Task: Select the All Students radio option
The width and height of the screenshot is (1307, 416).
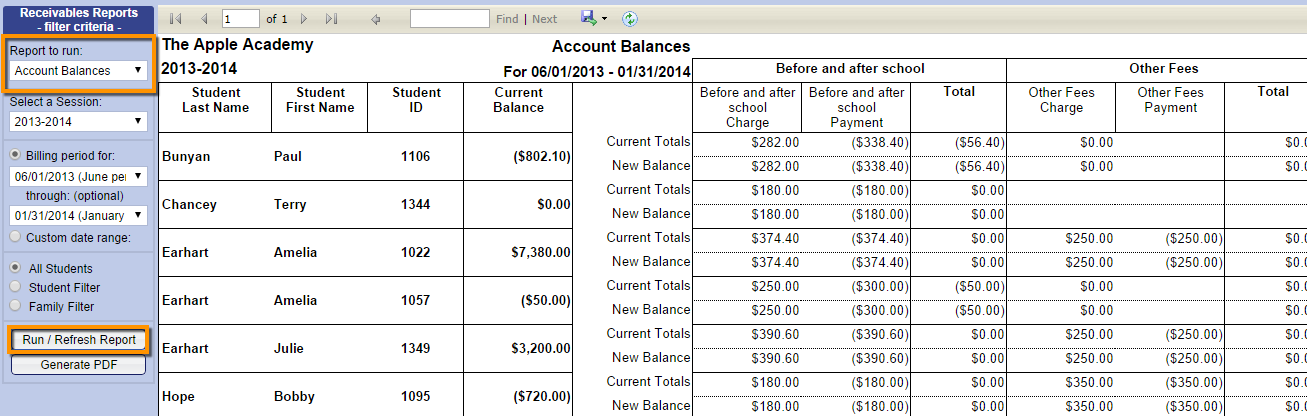Action: point(15,268)
